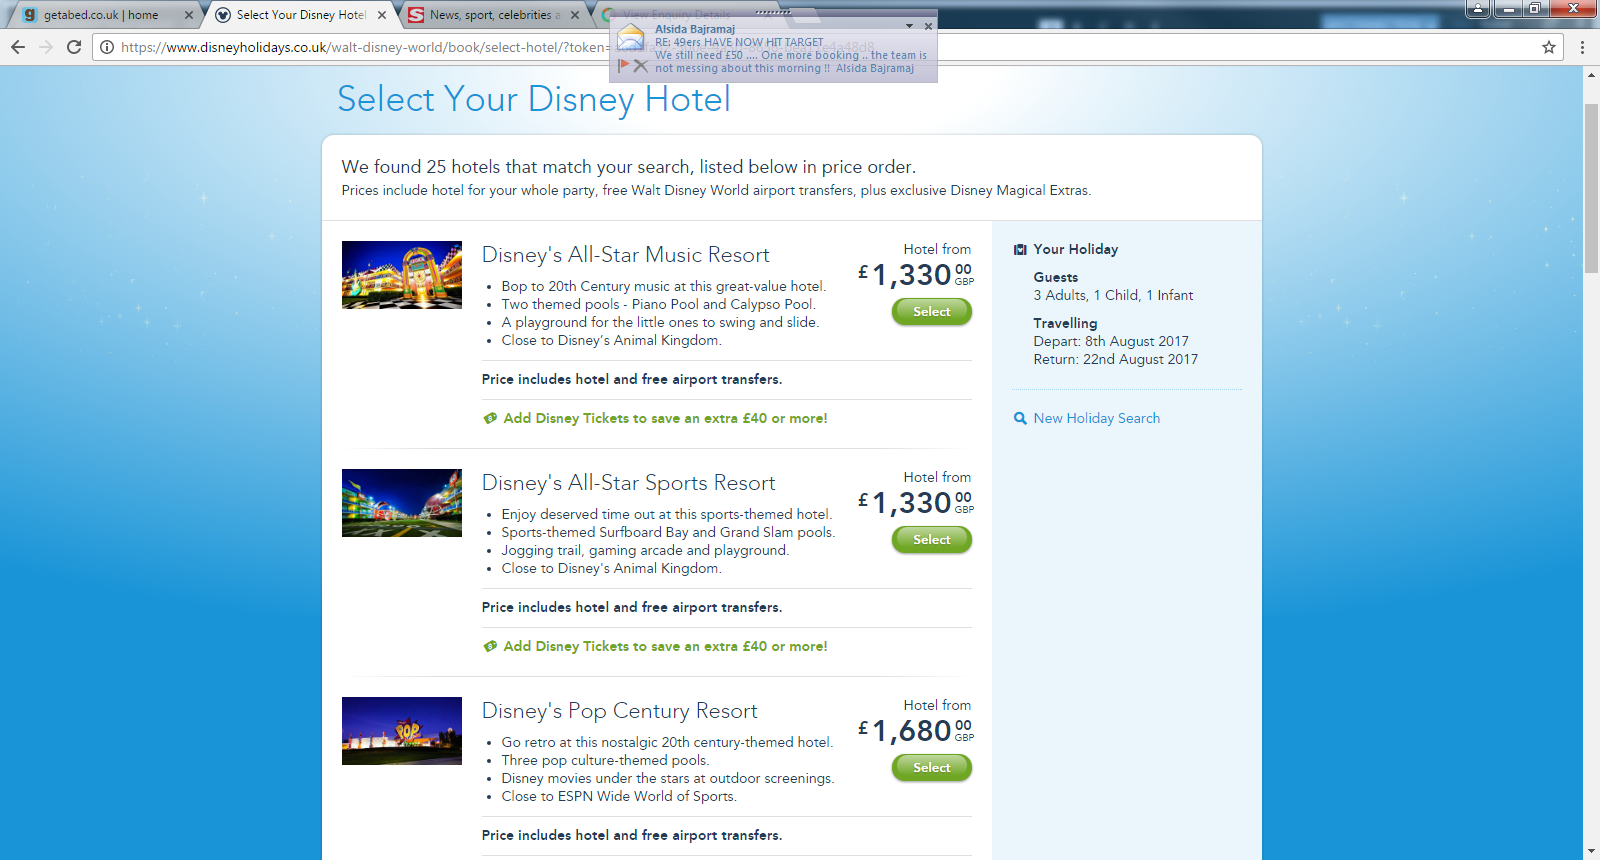Click the "Select Your Disney Hotel" heading
Screen dimensions: 1600x860
click(534, 100)
